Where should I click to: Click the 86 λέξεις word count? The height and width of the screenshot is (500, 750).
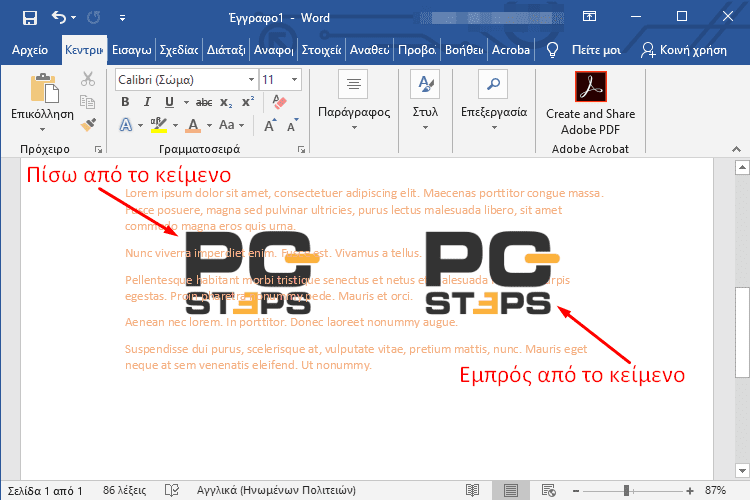[x=124, y=490]
